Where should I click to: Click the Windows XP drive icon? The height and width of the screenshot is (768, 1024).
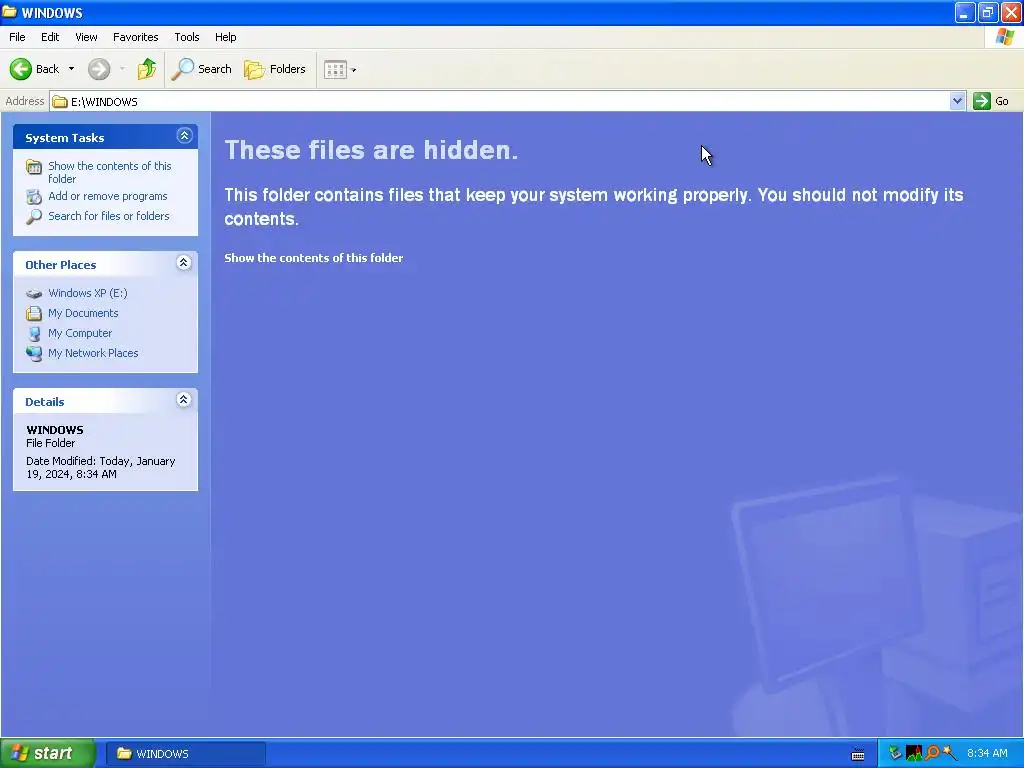point(34,294)
